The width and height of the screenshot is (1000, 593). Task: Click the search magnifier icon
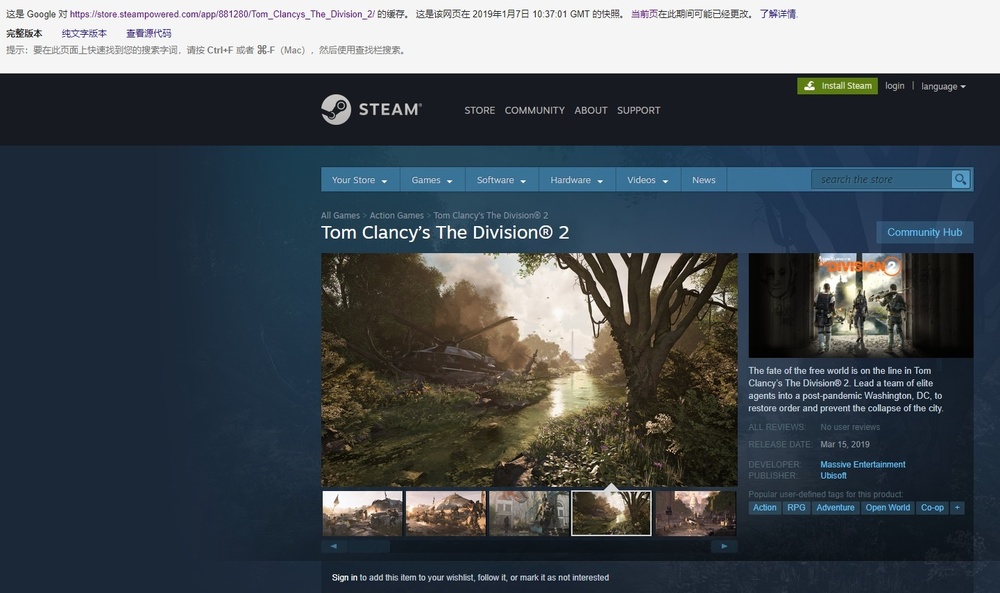[960, 180]
